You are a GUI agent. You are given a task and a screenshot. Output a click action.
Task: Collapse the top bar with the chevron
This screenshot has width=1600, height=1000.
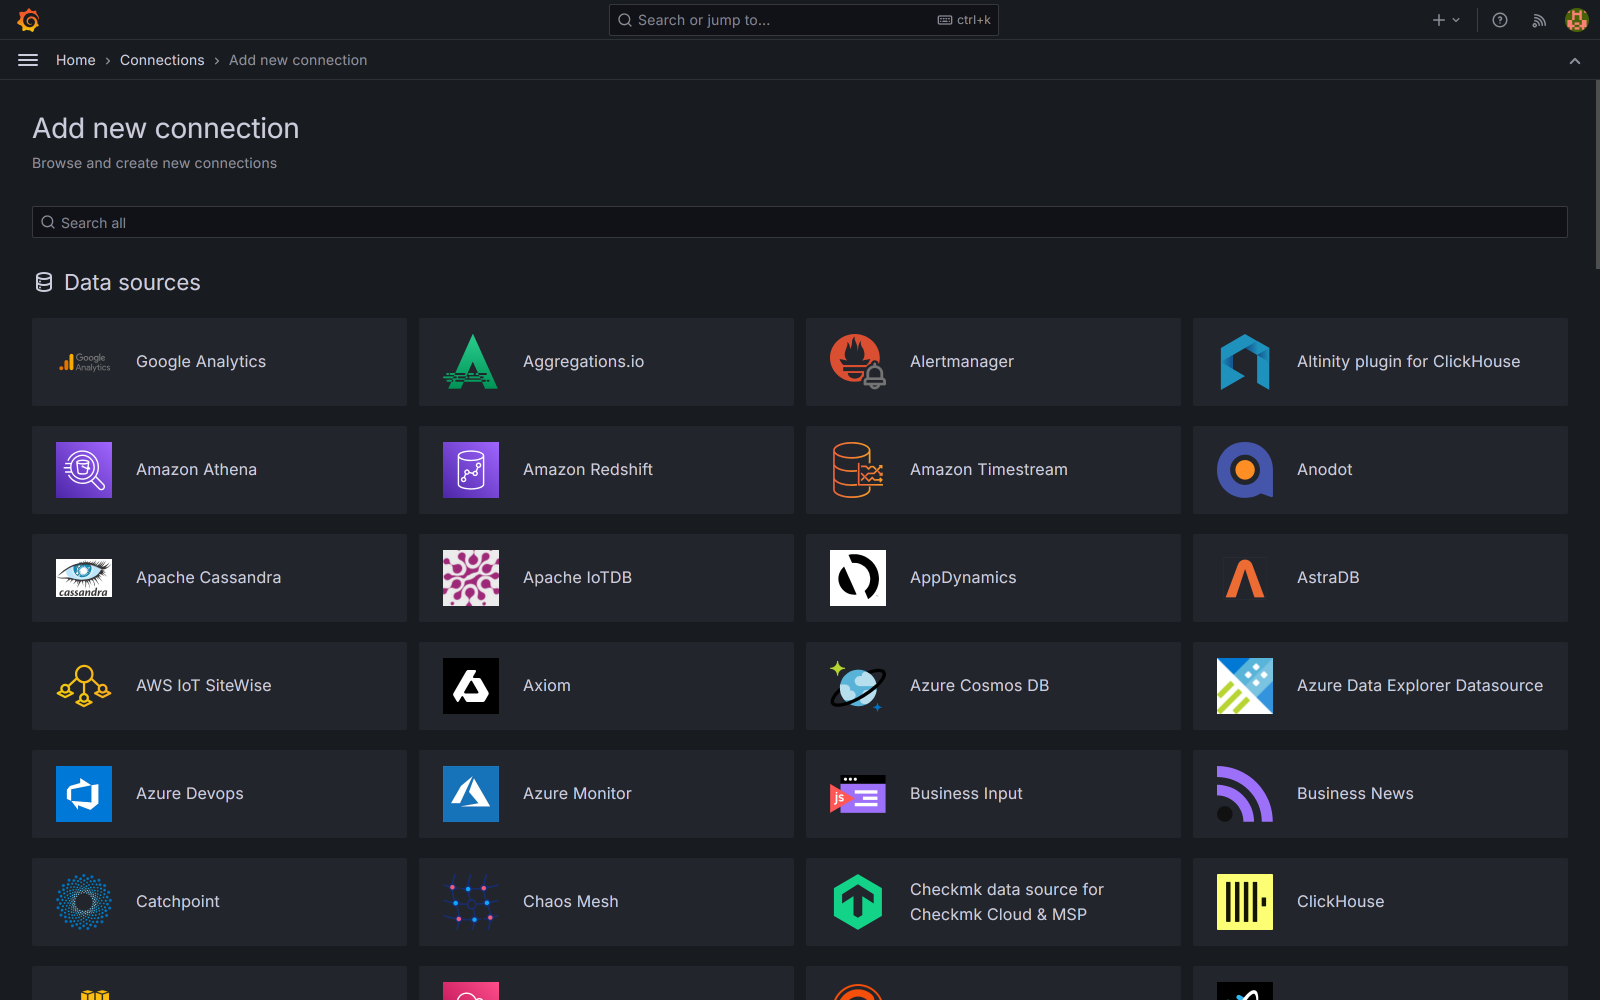1575,61
